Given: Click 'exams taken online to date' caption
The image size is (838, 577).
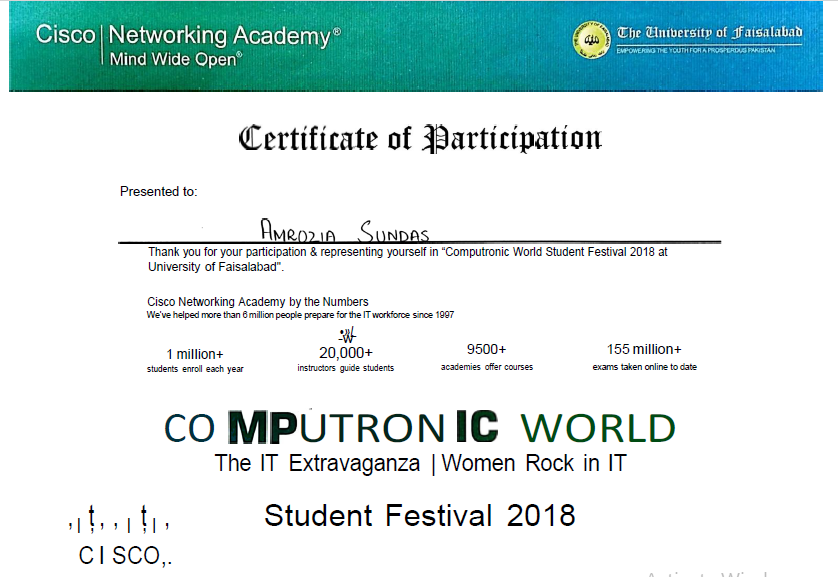Looking at the screenshot, I should pyautogui.click(x=645, y=367).
